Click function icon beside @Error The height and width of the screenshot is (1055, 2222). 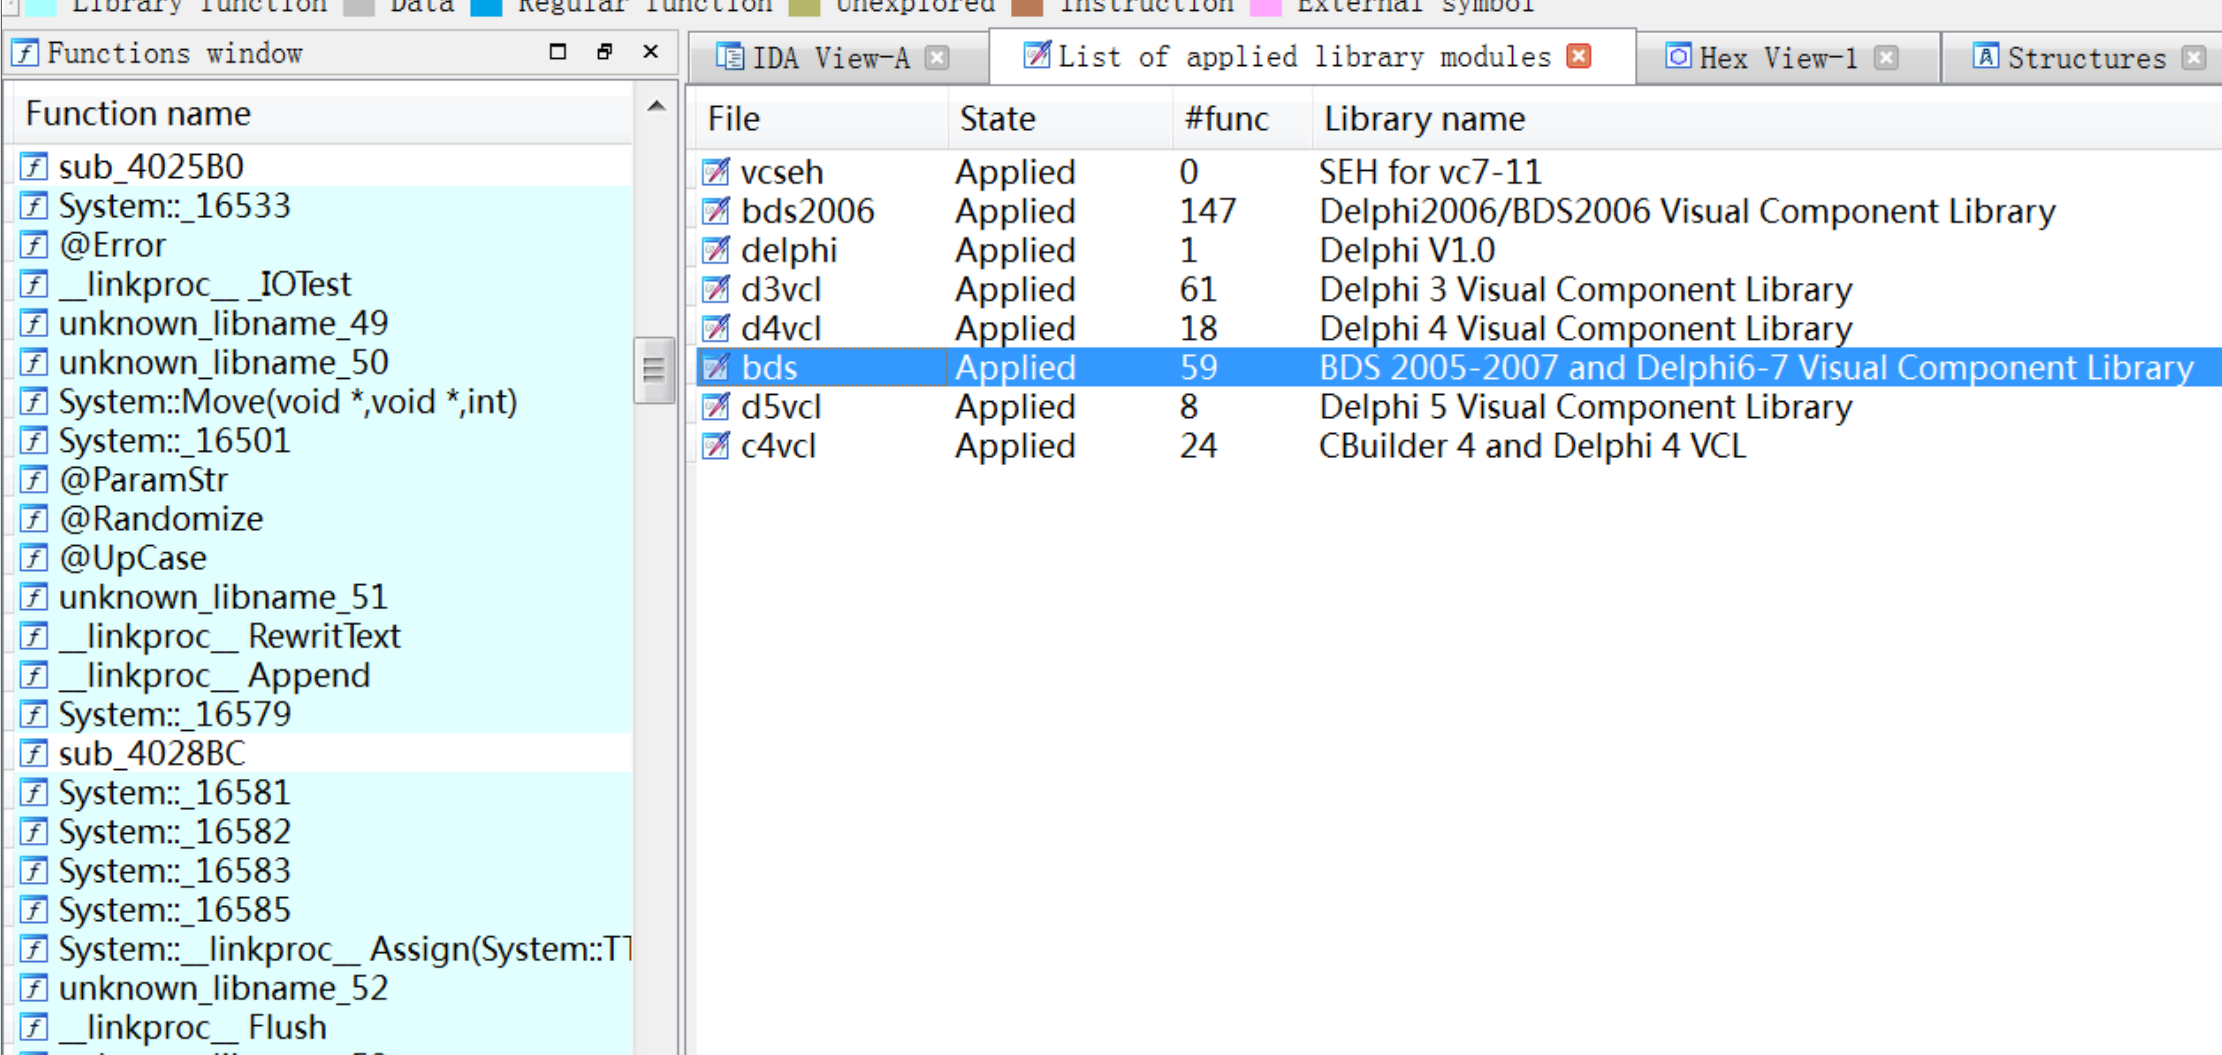[x=34, y=245]
